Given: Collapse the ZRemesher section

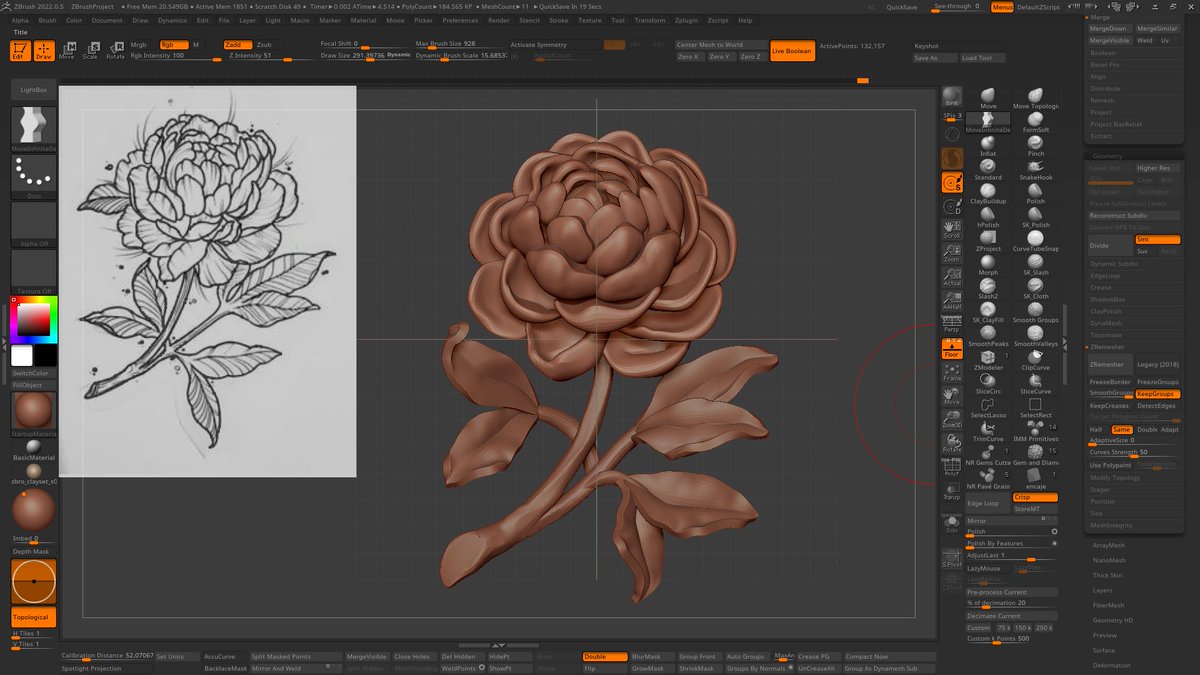Looking at the screenshot, I should (1107, 347).
